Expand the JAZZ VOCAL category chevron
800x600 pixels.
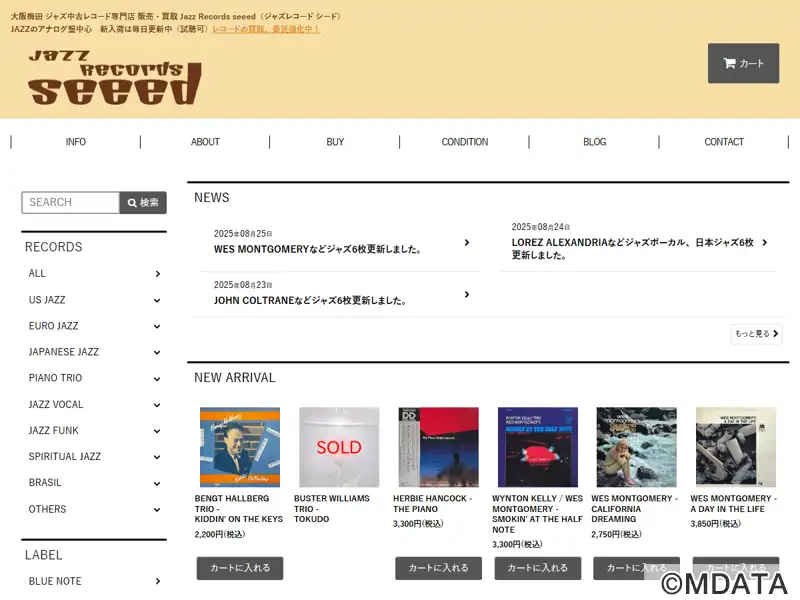click(157, 405)
